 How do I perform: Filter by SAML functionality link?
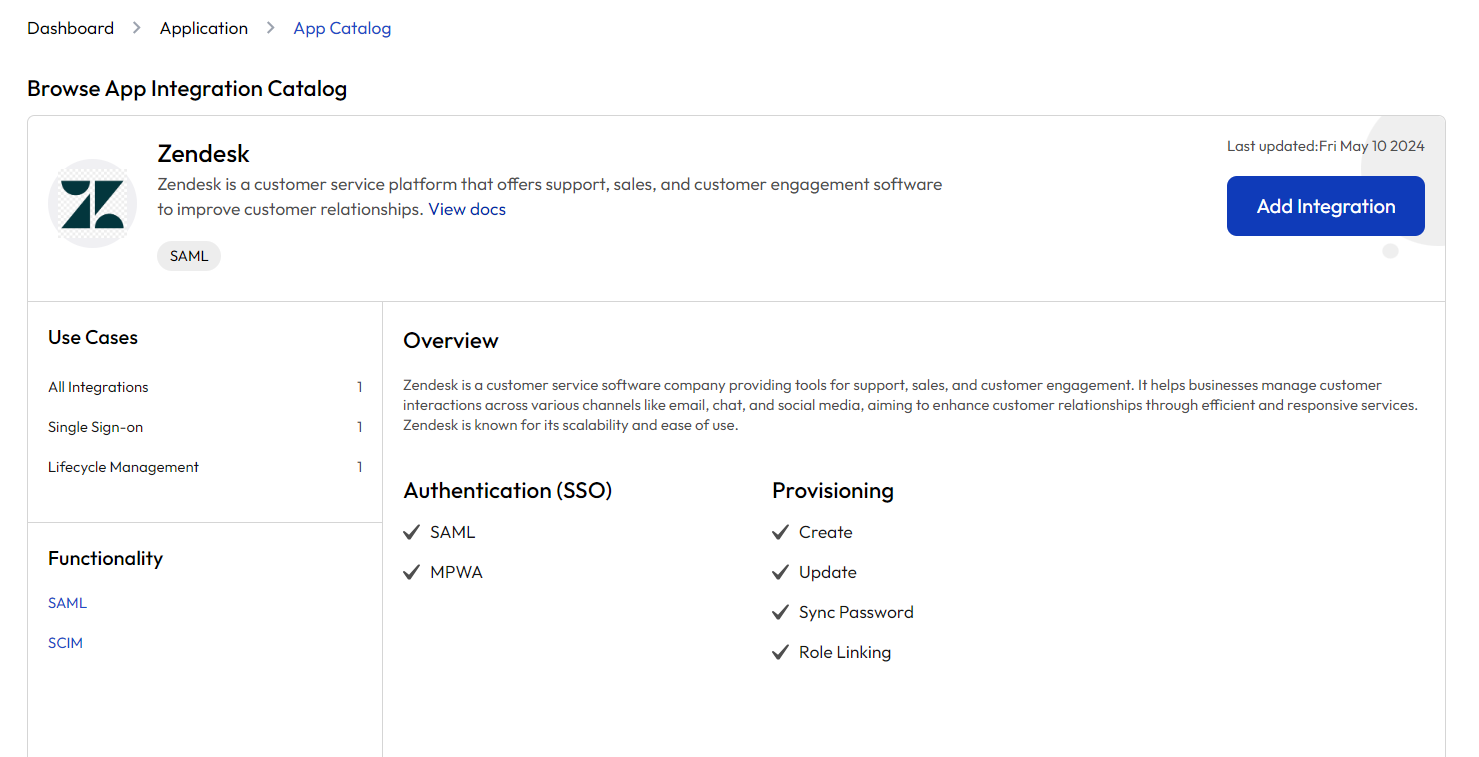[67, 603]
